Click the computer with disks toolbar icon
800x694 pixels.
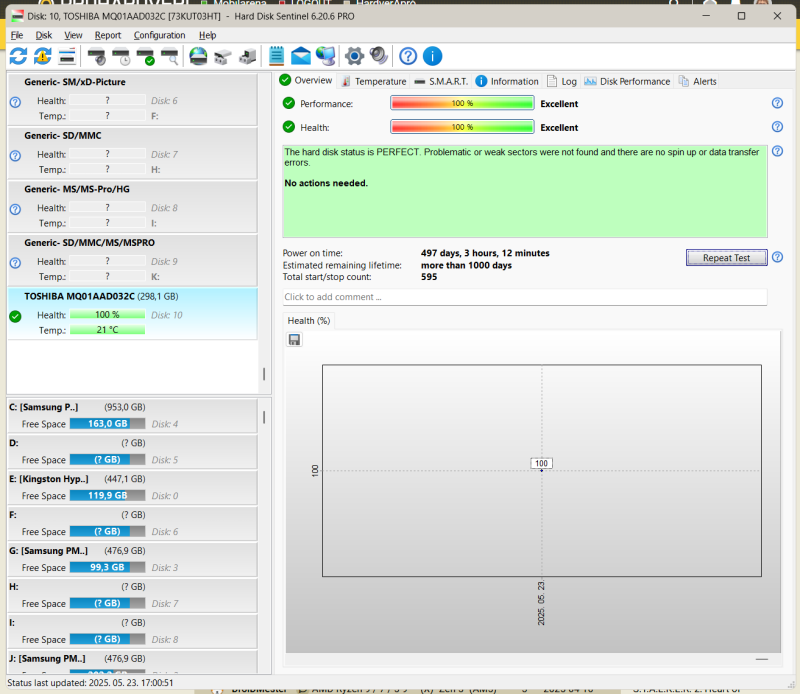pos(247,57)
